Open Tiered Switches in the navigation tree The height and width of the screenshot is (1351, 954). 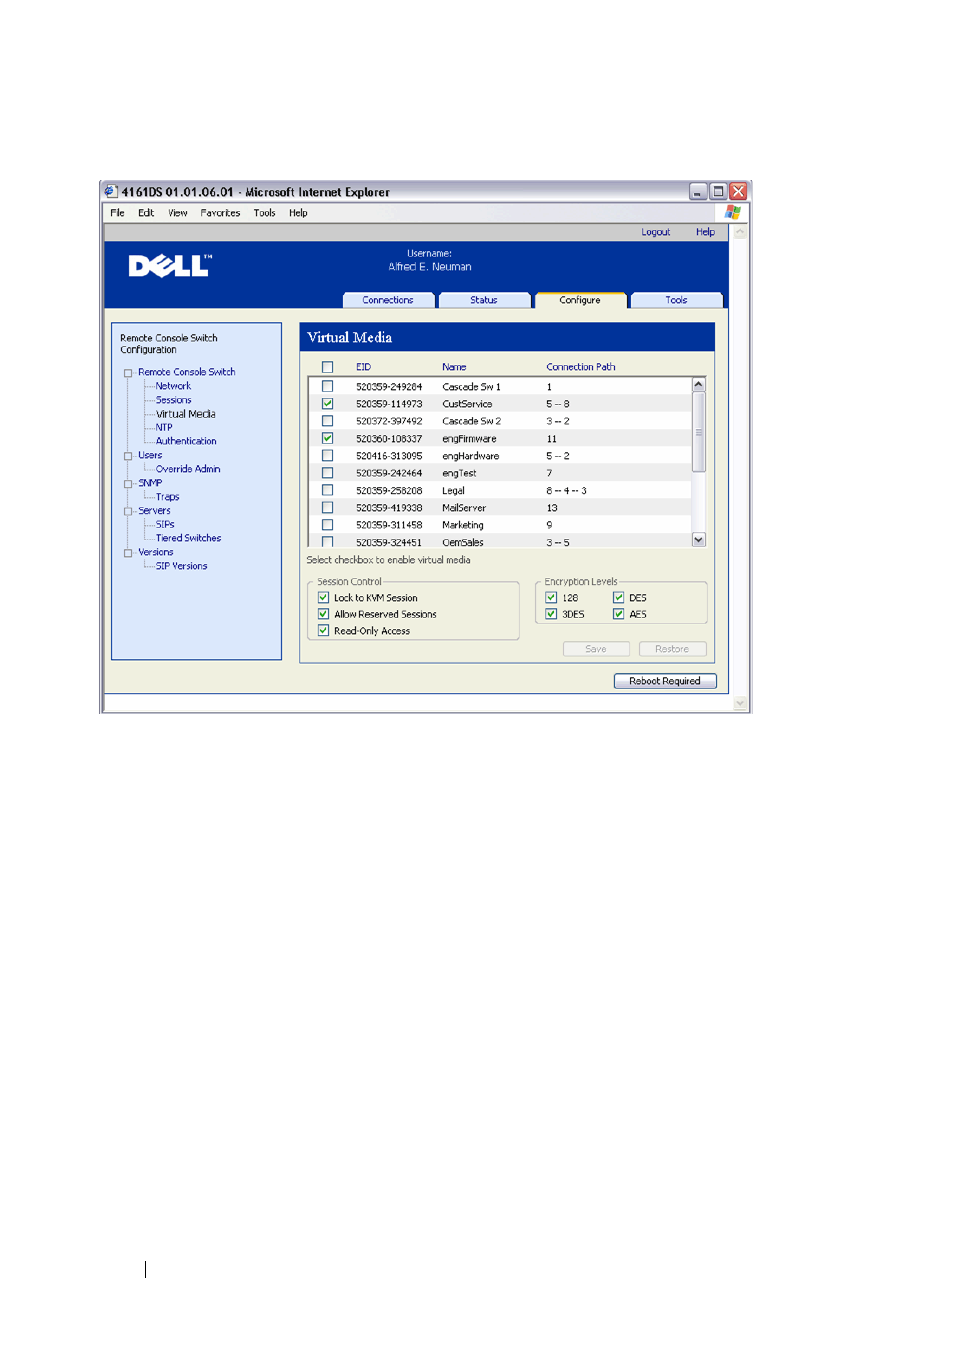click(x=188, y=538)
